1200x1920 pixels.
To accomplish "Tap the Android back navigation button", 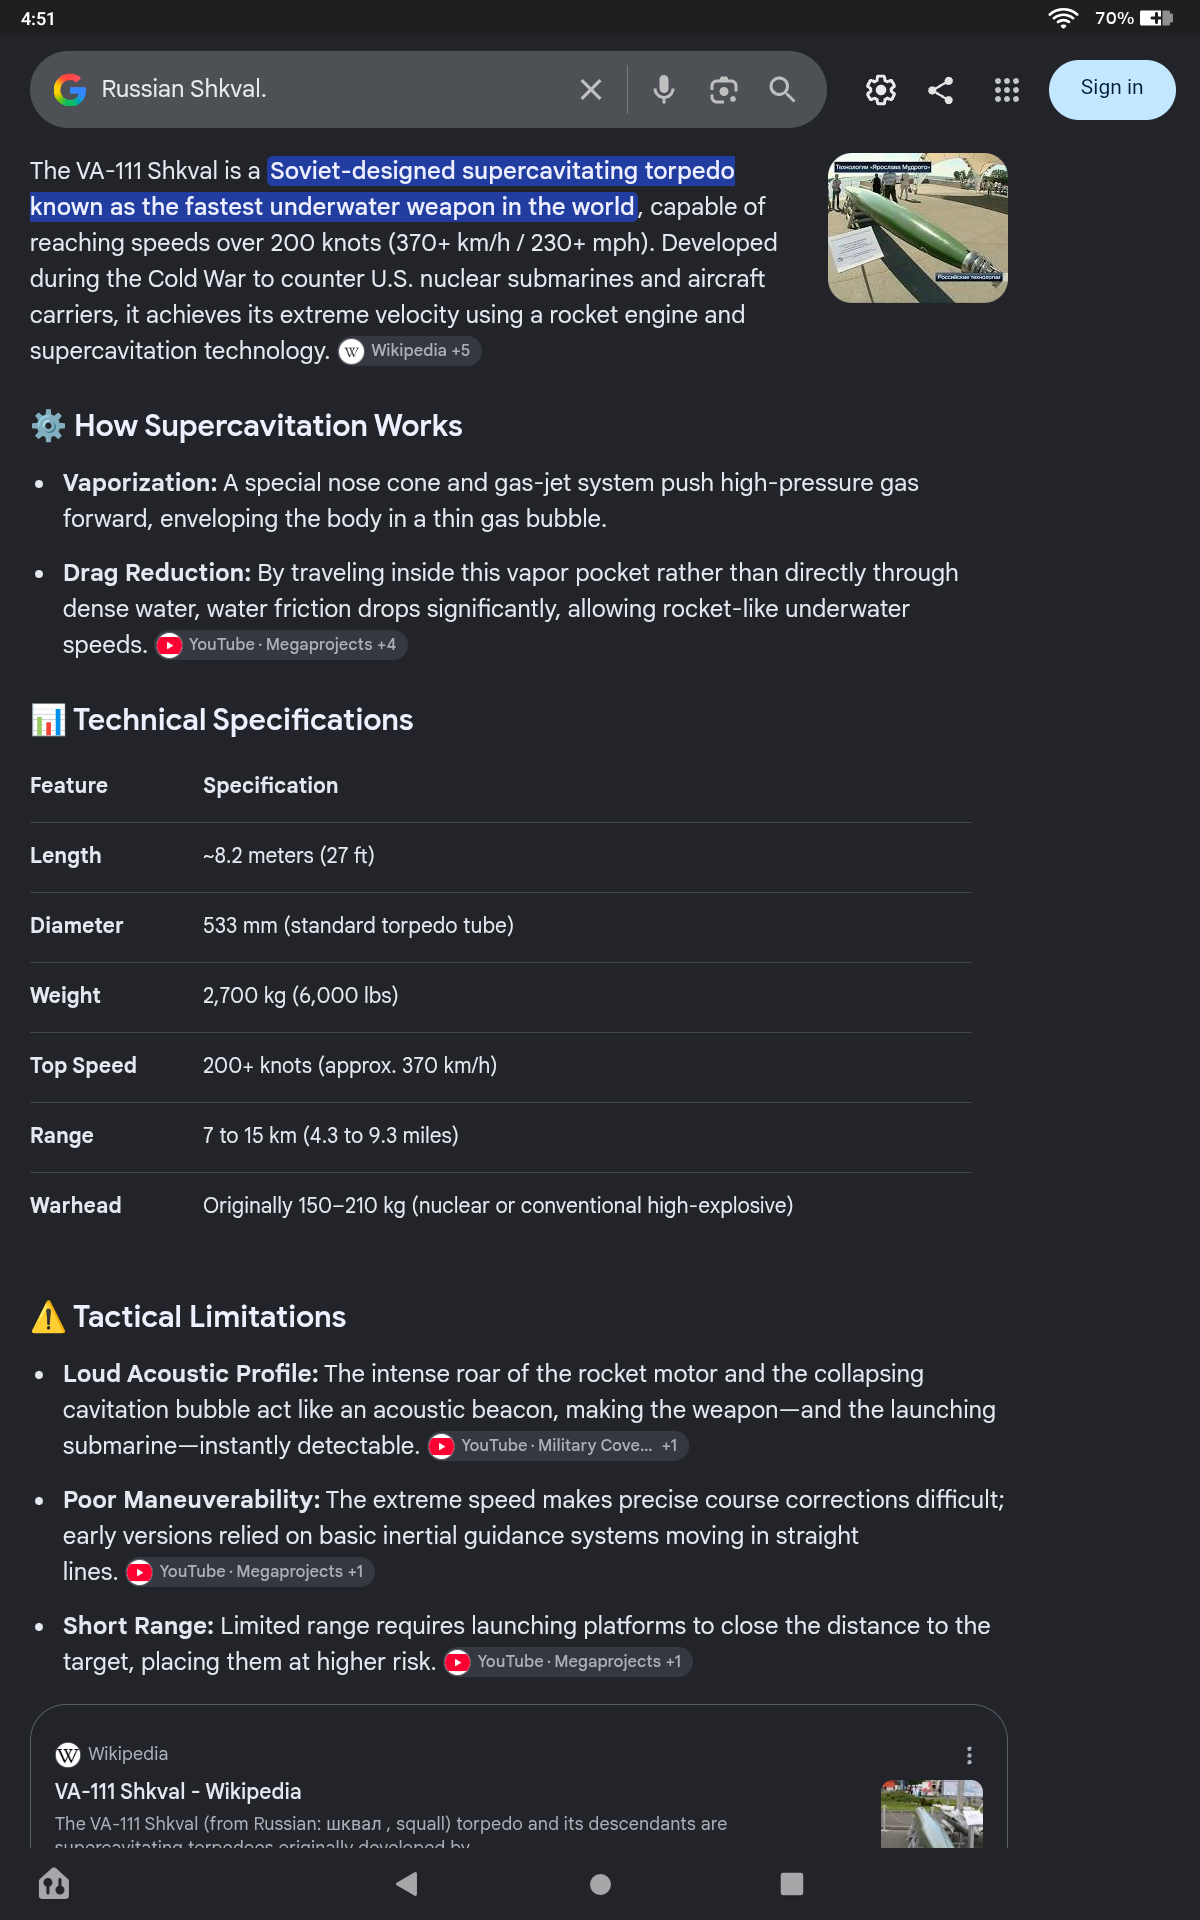I will tap(407, 1884).
